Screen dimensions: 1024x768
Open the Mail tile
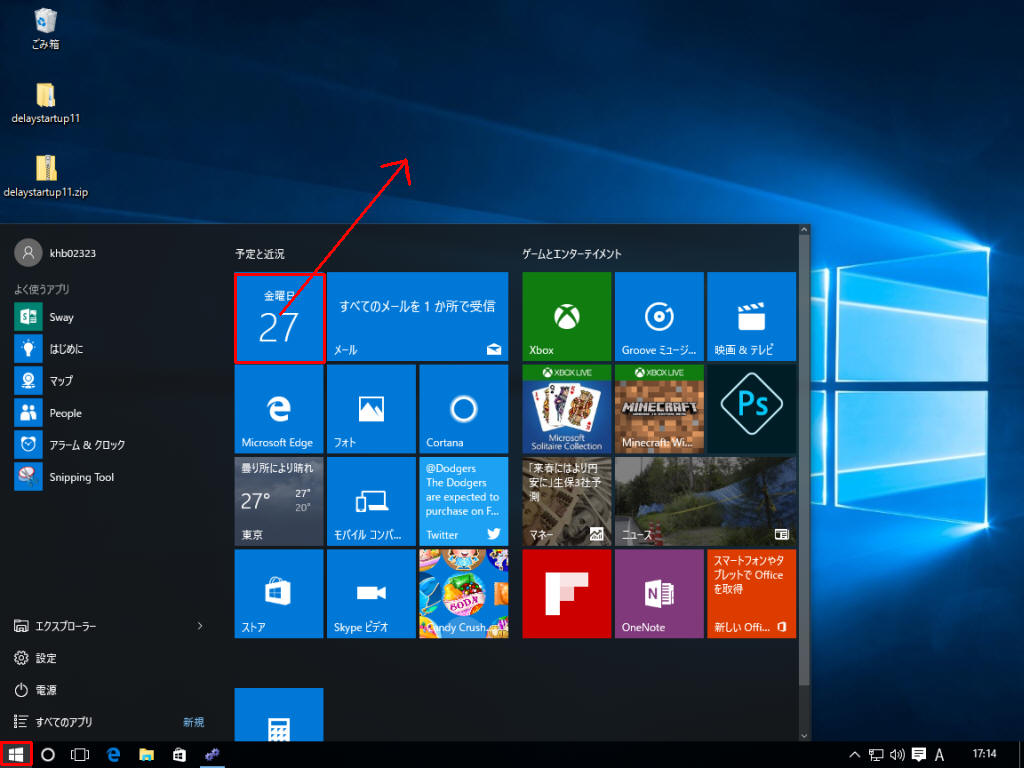click(417, 316)
